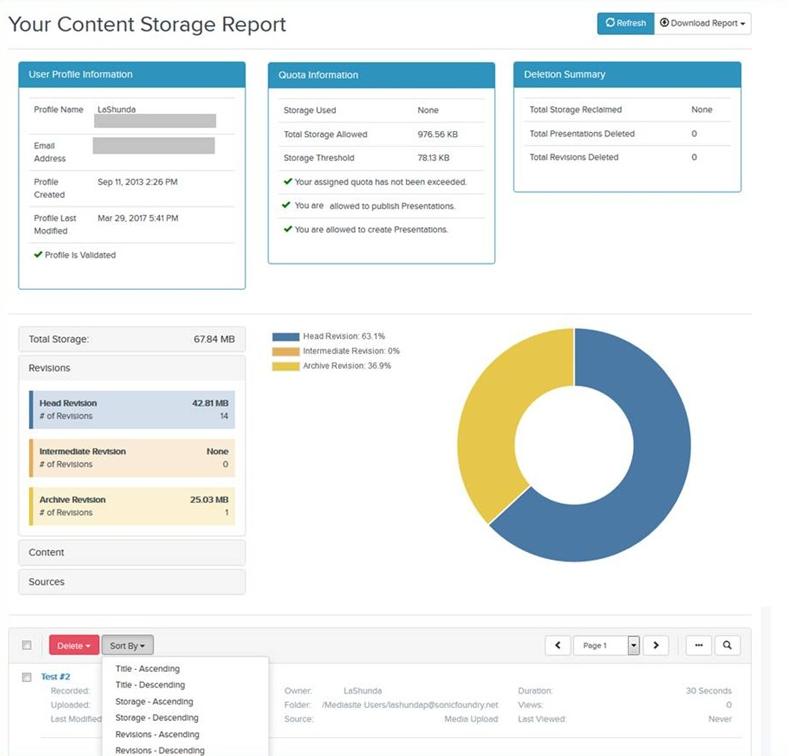Check the box for Test #2

point(27,677)
